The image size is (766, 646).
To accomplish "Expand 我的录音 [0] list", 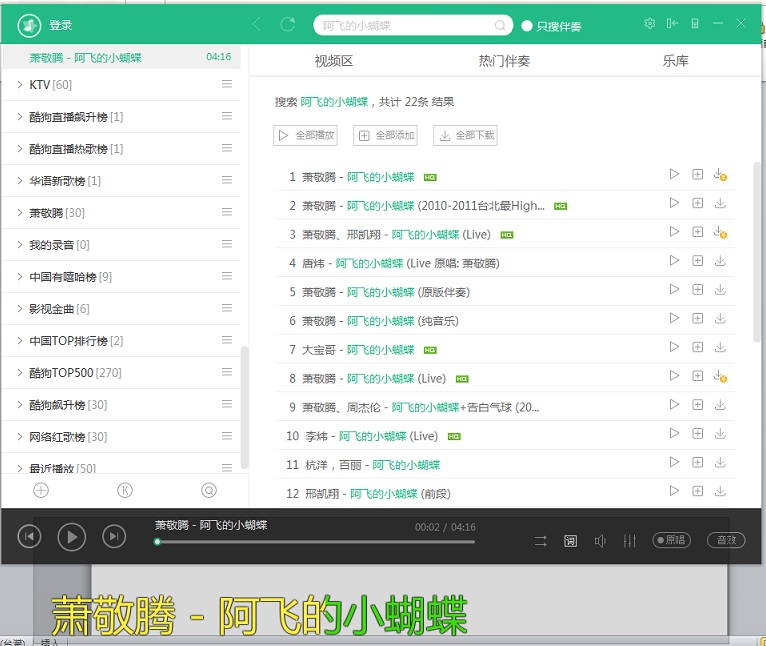I will tap(20, 245).
